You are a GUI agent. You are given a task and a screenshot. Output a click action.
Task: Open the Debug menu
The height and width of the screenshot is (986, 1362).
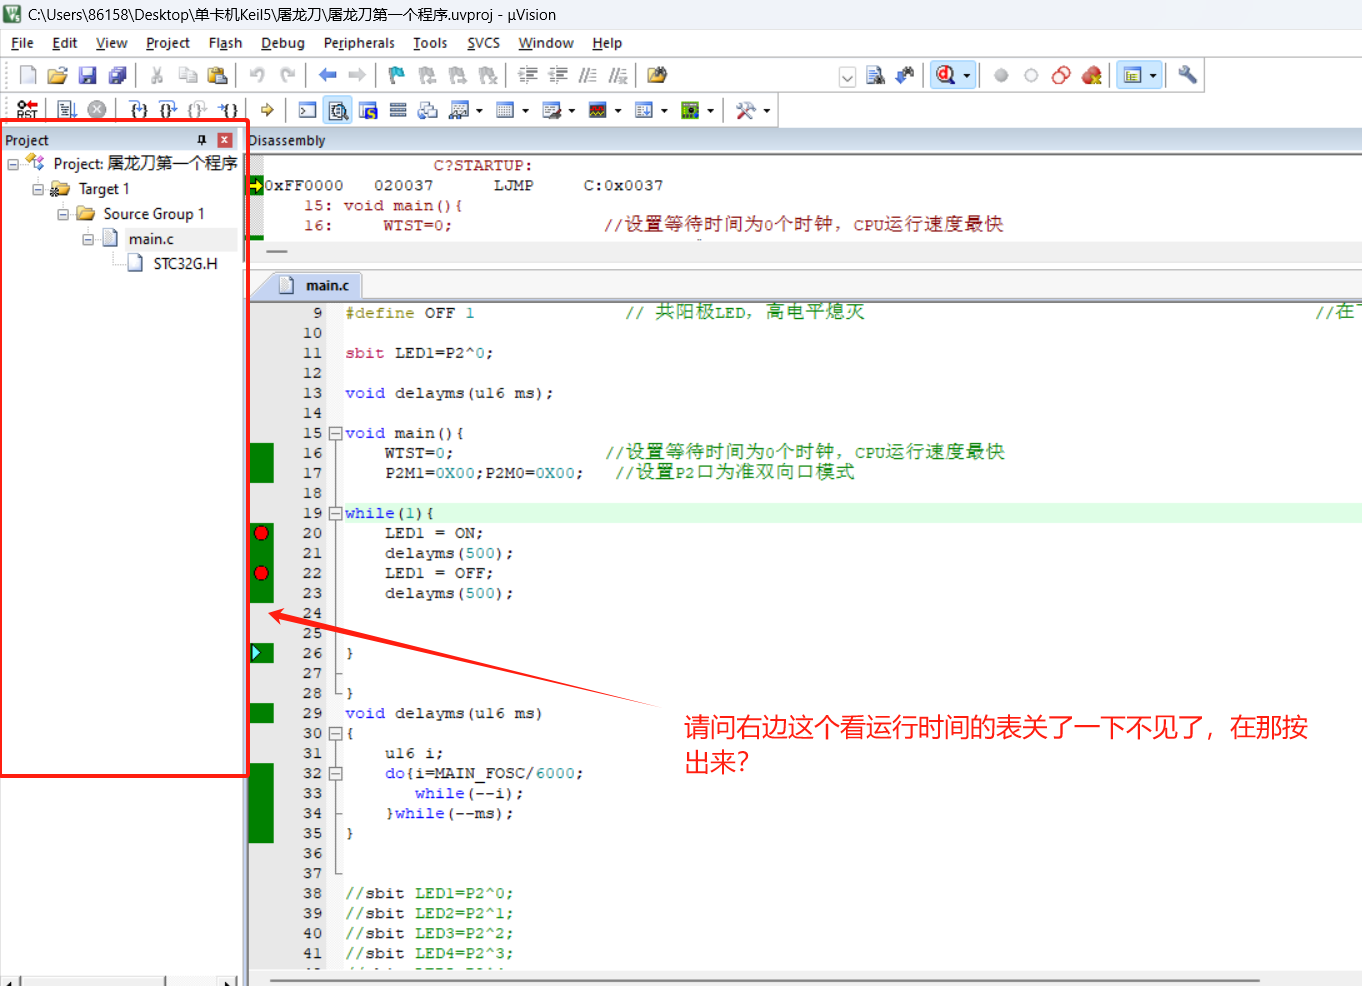pyautogui.click(x=283, y=43)
